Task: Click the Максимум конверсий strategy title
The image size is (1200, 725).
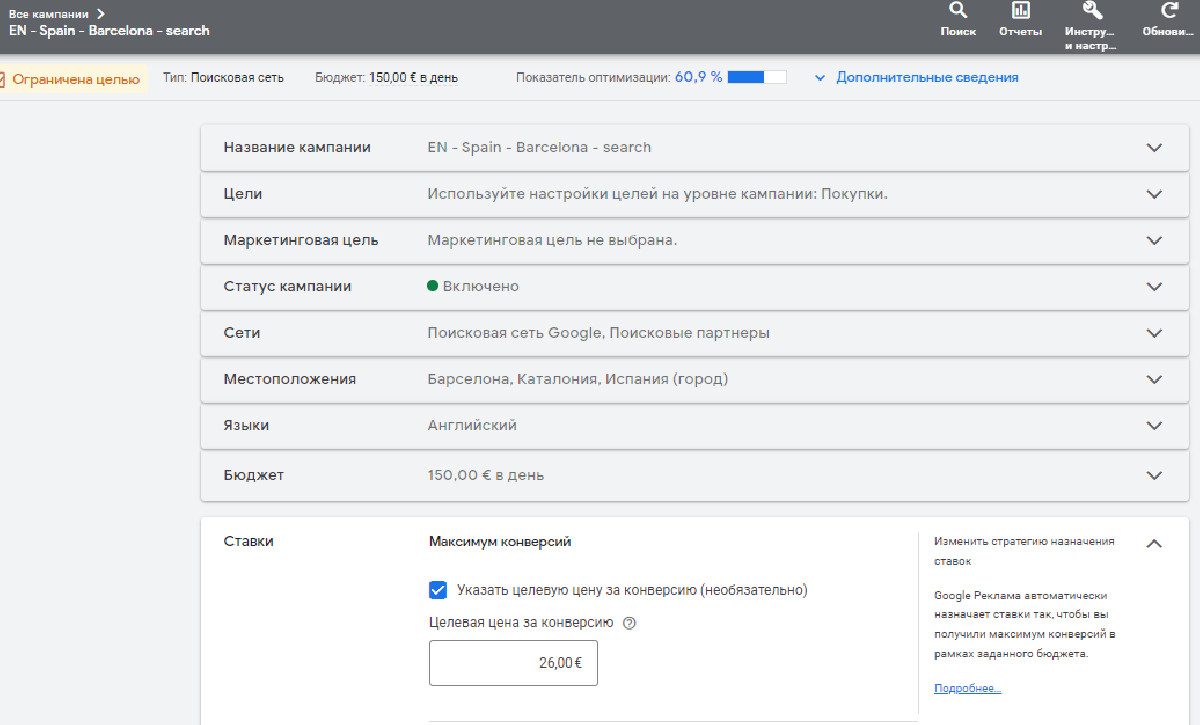Action: coord(499,541)
